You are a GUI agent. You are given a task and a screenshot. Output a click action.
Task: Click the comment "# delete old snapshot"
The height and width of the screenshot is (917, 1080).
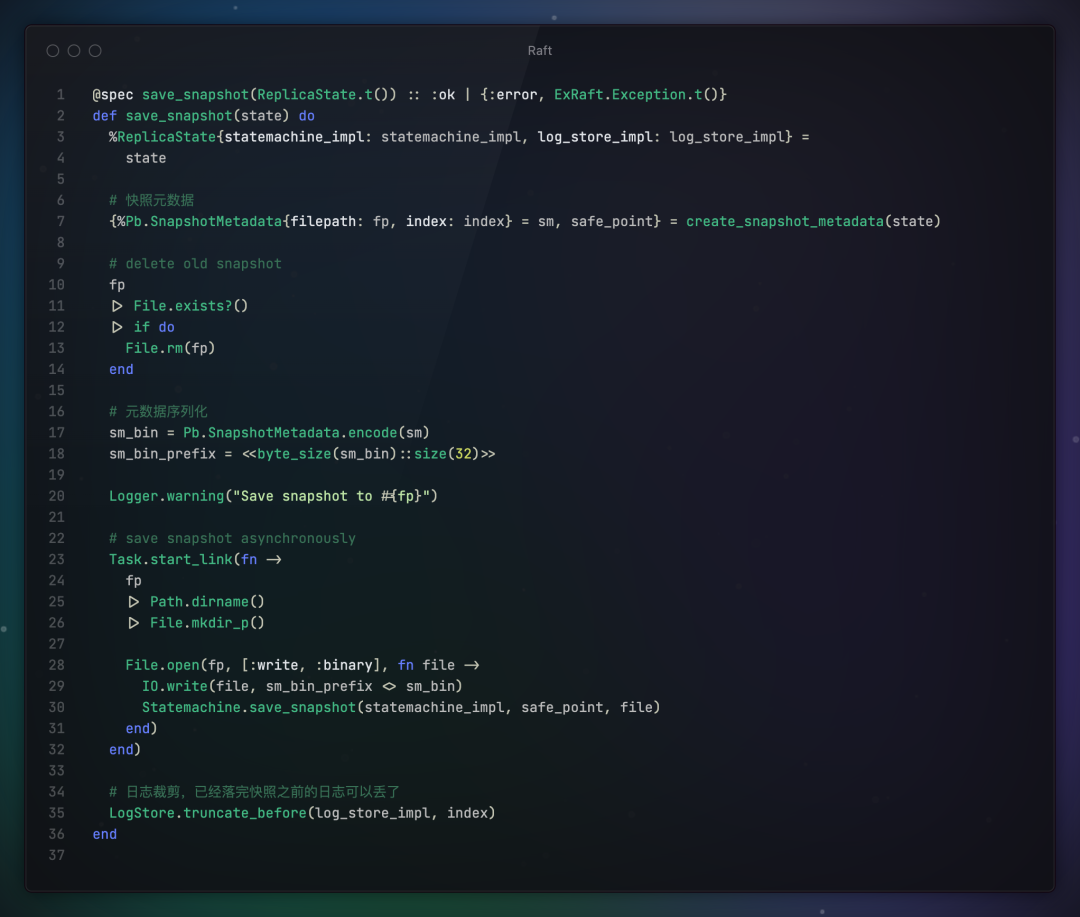(x=195, y=264)
